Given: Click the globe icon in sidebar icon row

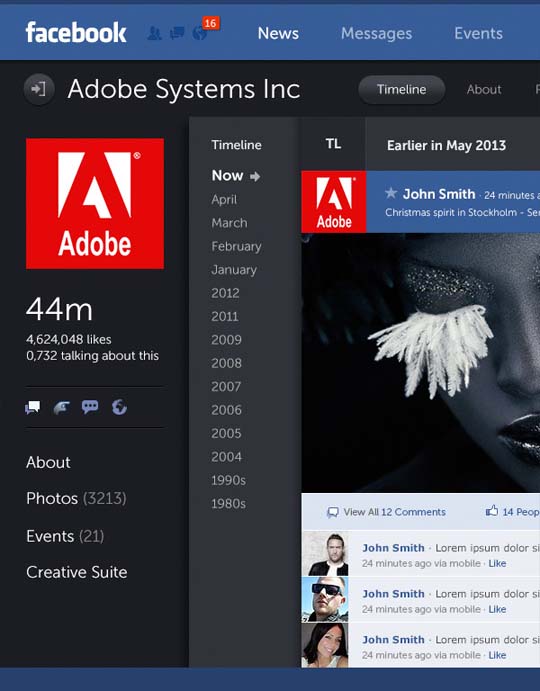Looking at the screenshot, I should [x=119, y=407].
